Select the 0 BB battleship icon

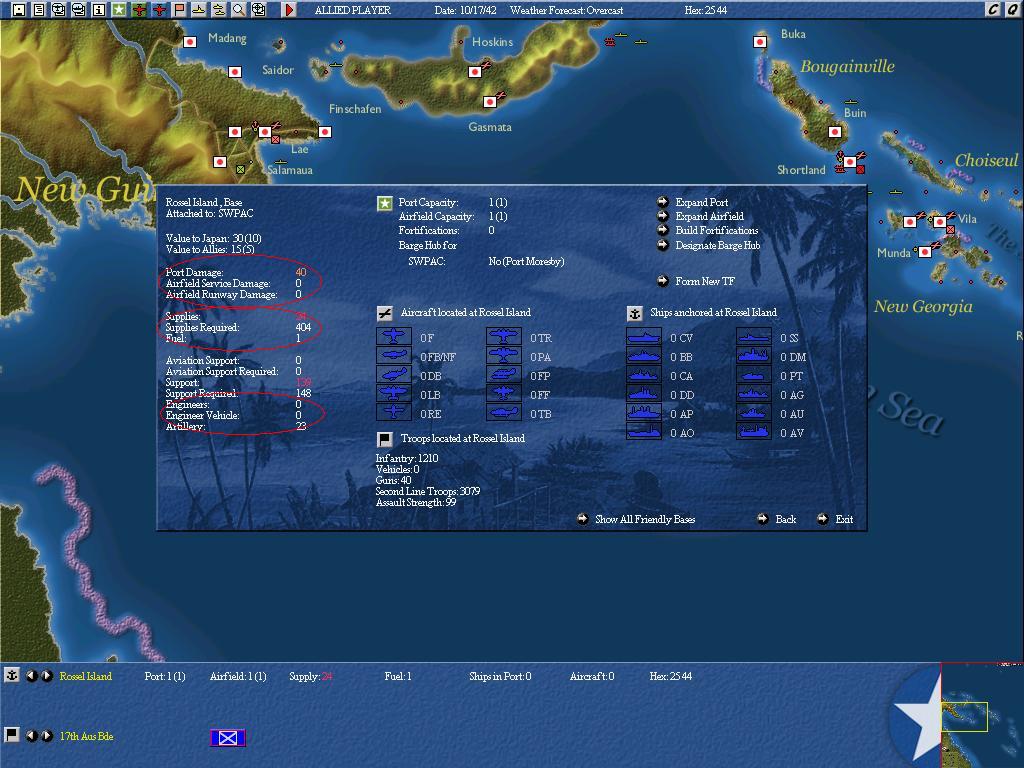(x=644, y=356)
